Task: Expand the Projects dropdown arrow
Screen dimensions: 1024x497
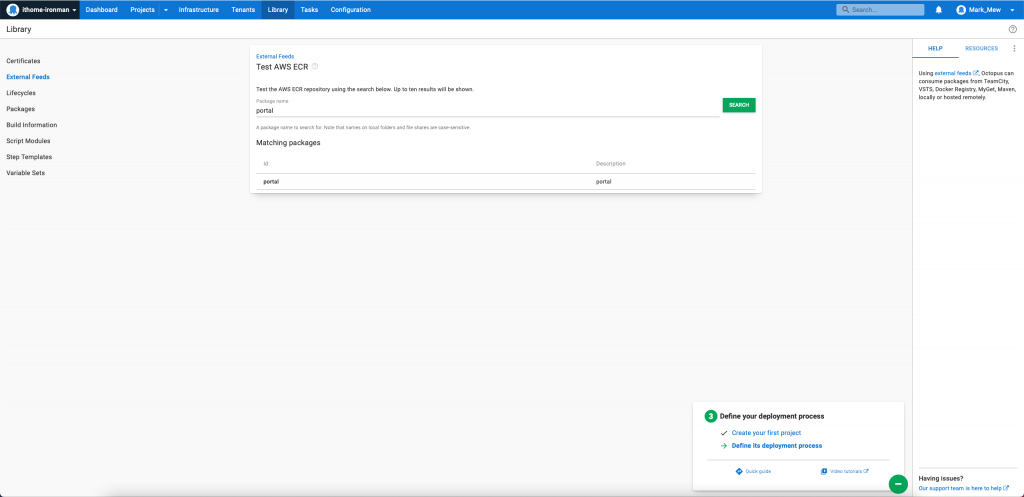Action: 166,10
